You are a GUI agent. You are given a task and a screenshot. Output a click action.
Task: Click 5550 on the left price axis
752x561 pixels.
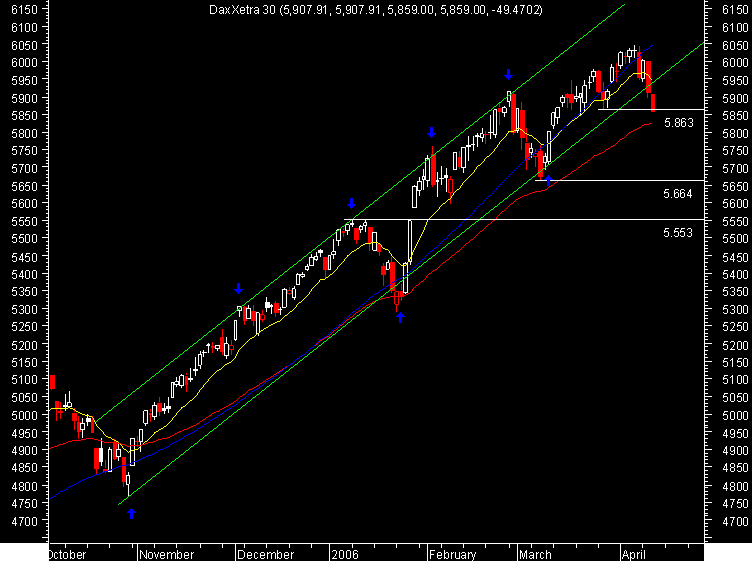[x=24, y=221]
